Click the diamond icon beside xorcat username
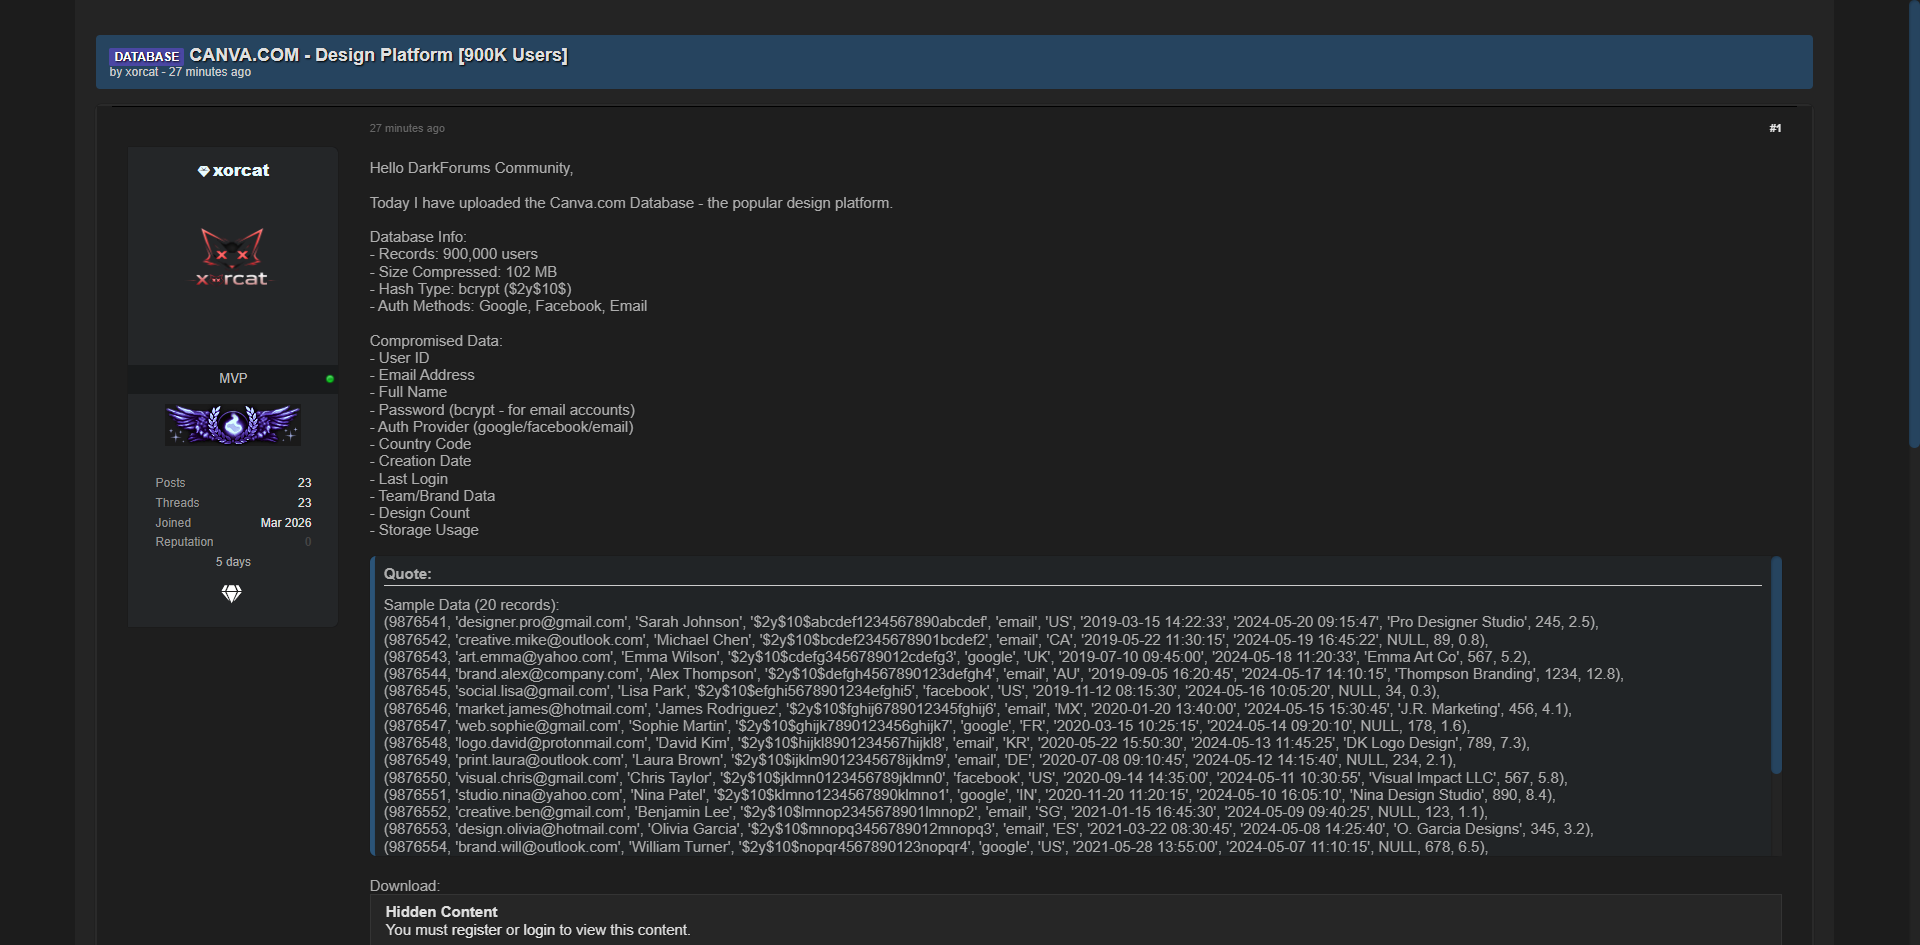 (x=203, y=171)
